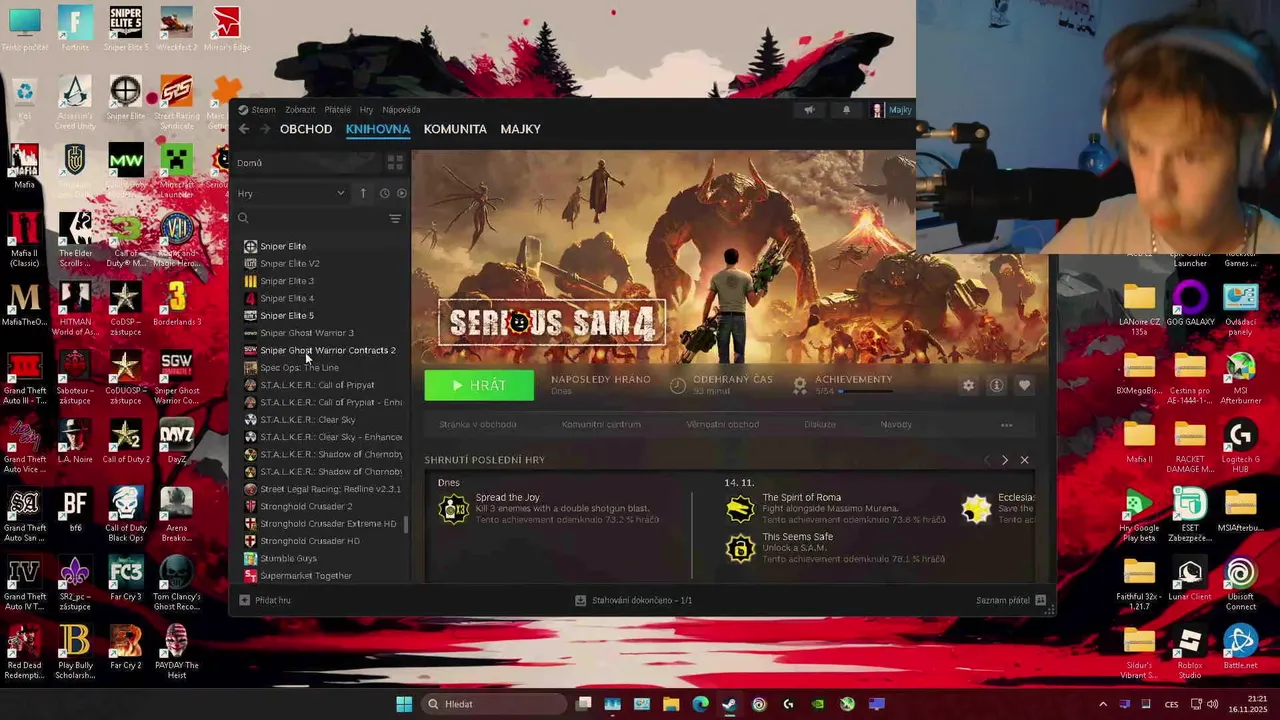Click the taskbar Hledat search box
Image resolution: width=1280 pixels, height=720 pixels.
[493, 704]
